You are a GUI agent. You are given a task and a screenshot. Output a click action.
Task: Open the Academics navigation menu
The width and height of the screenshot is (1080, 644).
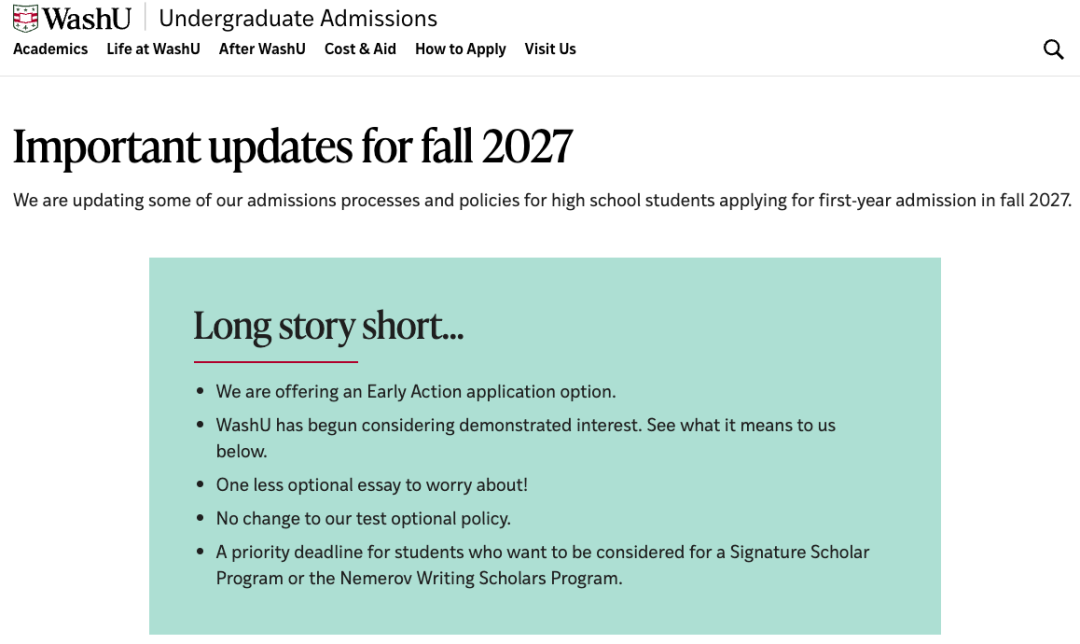click(50, 49)
